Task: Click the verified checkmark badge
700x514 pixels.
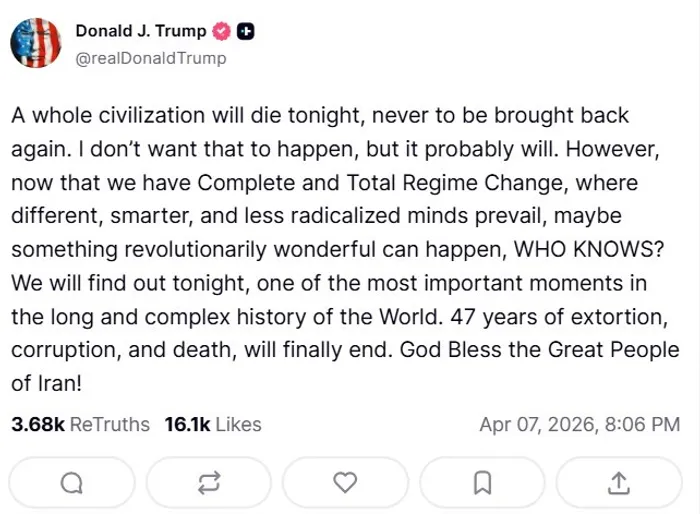Action: point(221,31)
